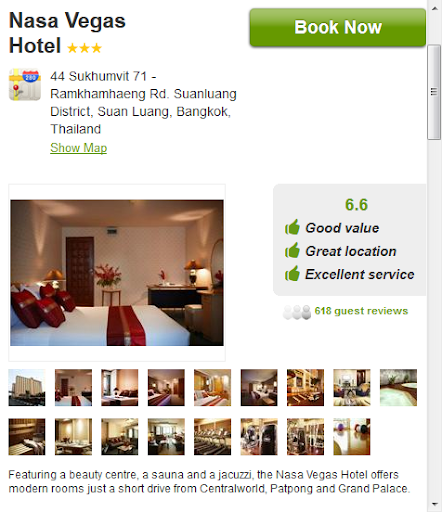This screenshot has width=442, height=512.
Task: Click the 6.6 rating score
Action: pyautogui.click(x=356, y=205)
